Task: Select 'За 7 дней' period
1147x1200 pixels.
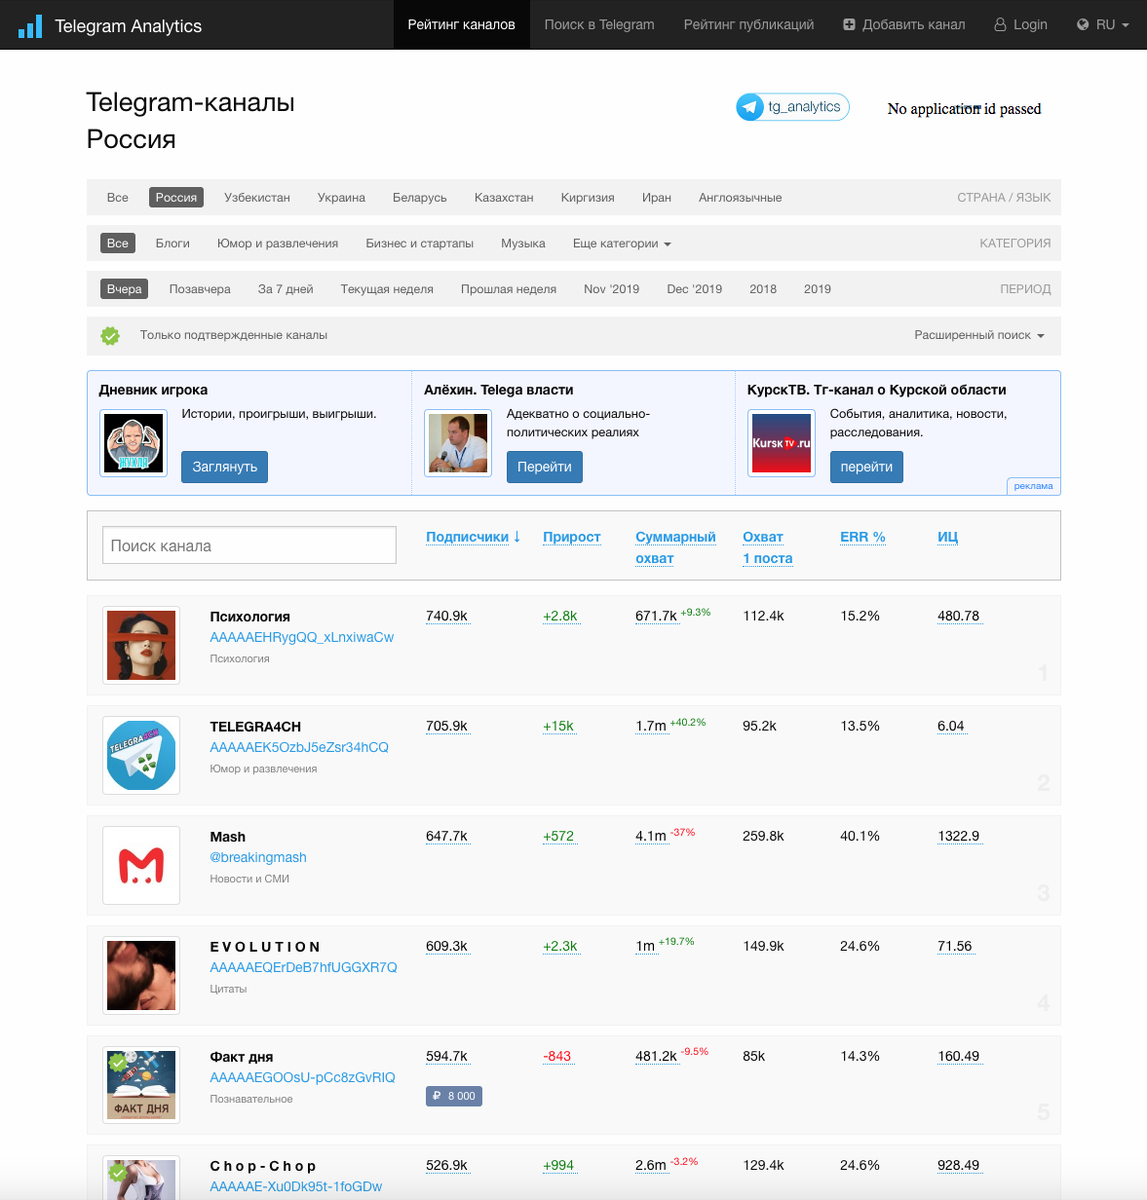Action: [x=286, y=289]
